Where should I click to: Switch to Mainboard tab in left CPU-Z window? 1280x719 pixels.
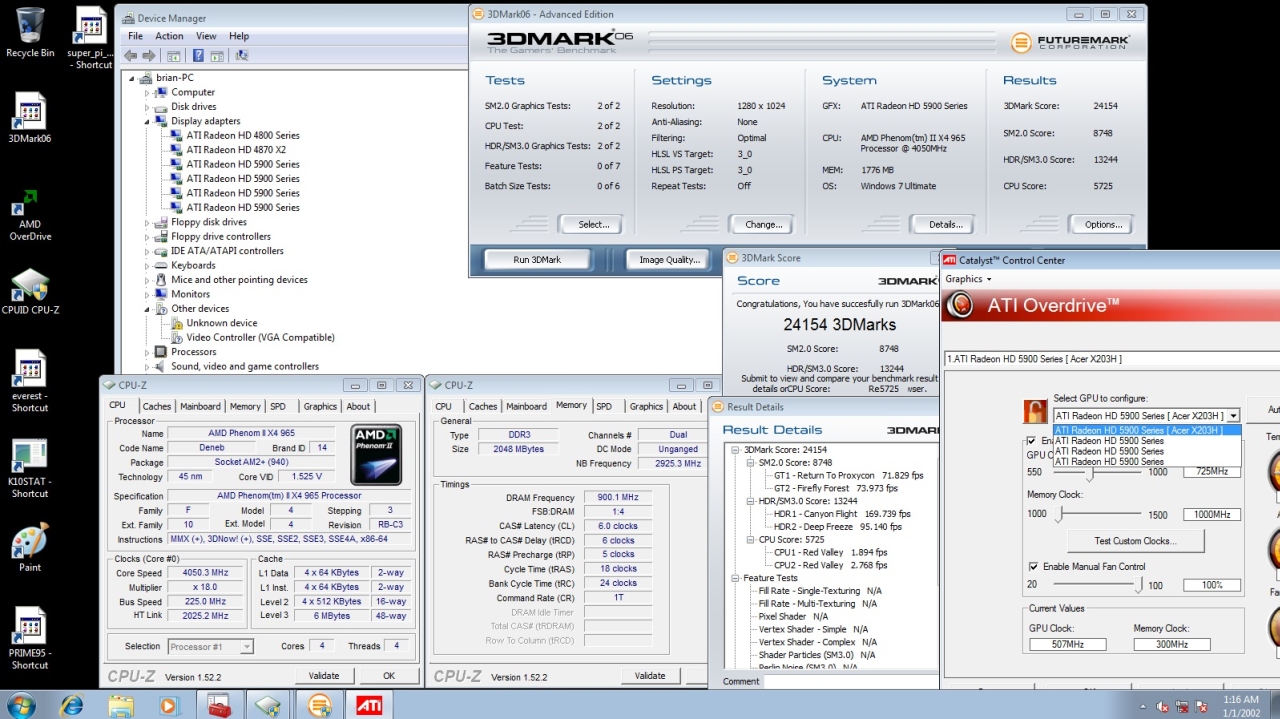pos(200,406)
